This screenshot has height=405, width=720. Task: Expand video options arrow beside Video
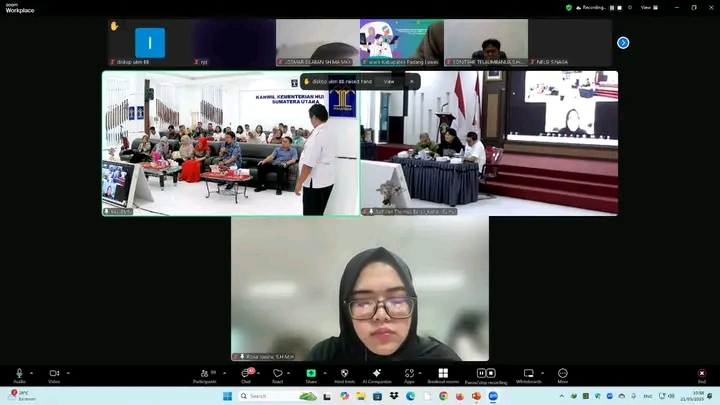68,373
